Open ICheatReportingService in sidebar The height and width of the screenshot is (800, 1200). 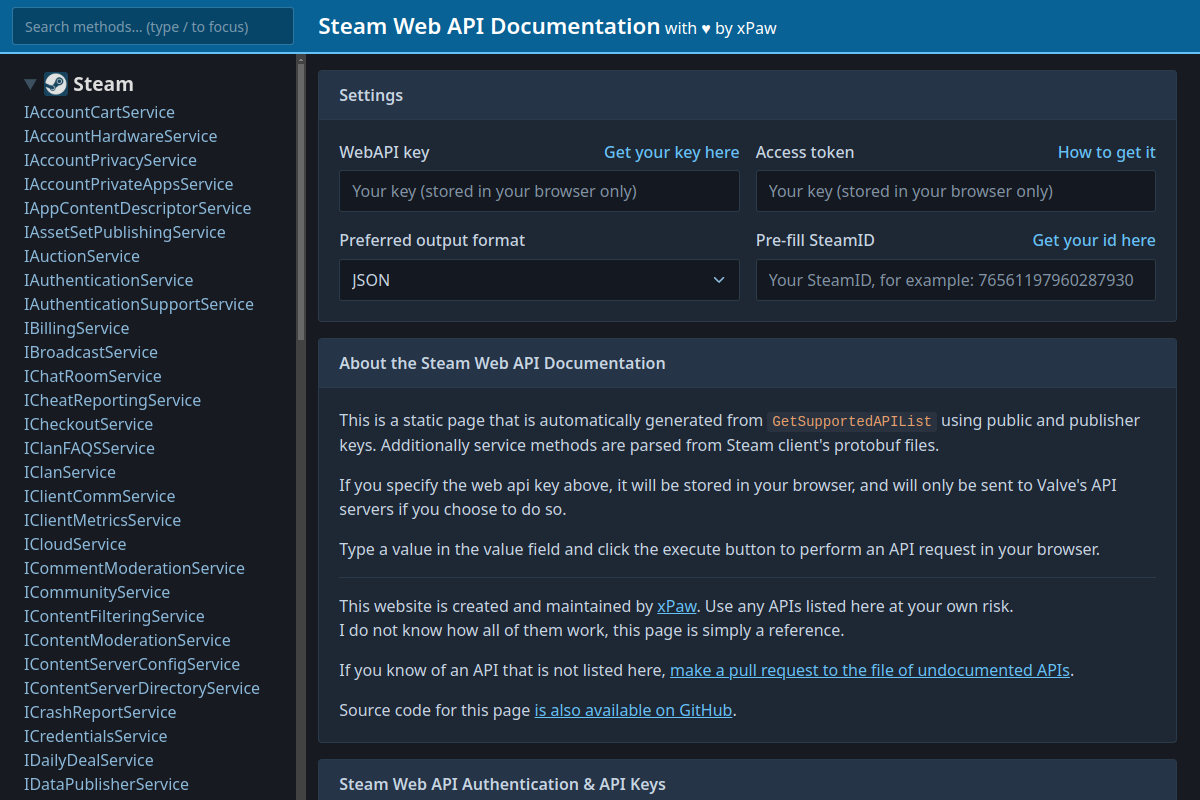[x=112, y=400]
